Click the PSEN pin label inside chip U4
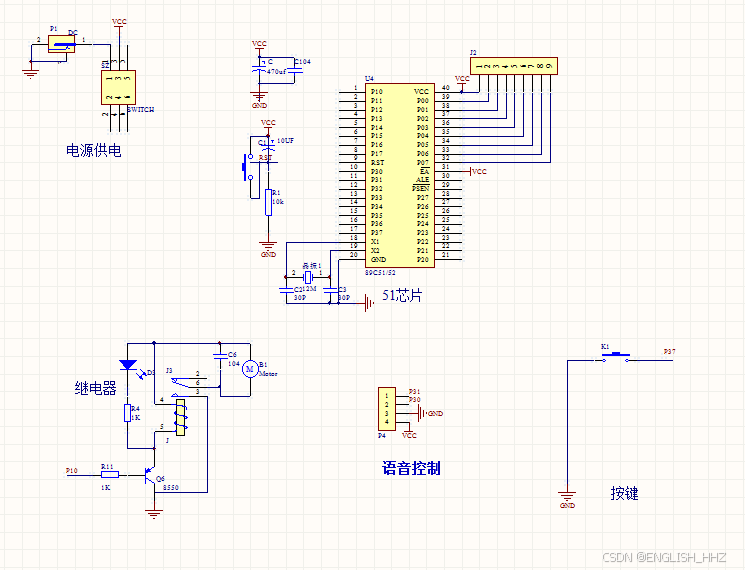Image resolution: width=745 pixels, height=570 pixels. pyautogui.click(x=420, y=189)
